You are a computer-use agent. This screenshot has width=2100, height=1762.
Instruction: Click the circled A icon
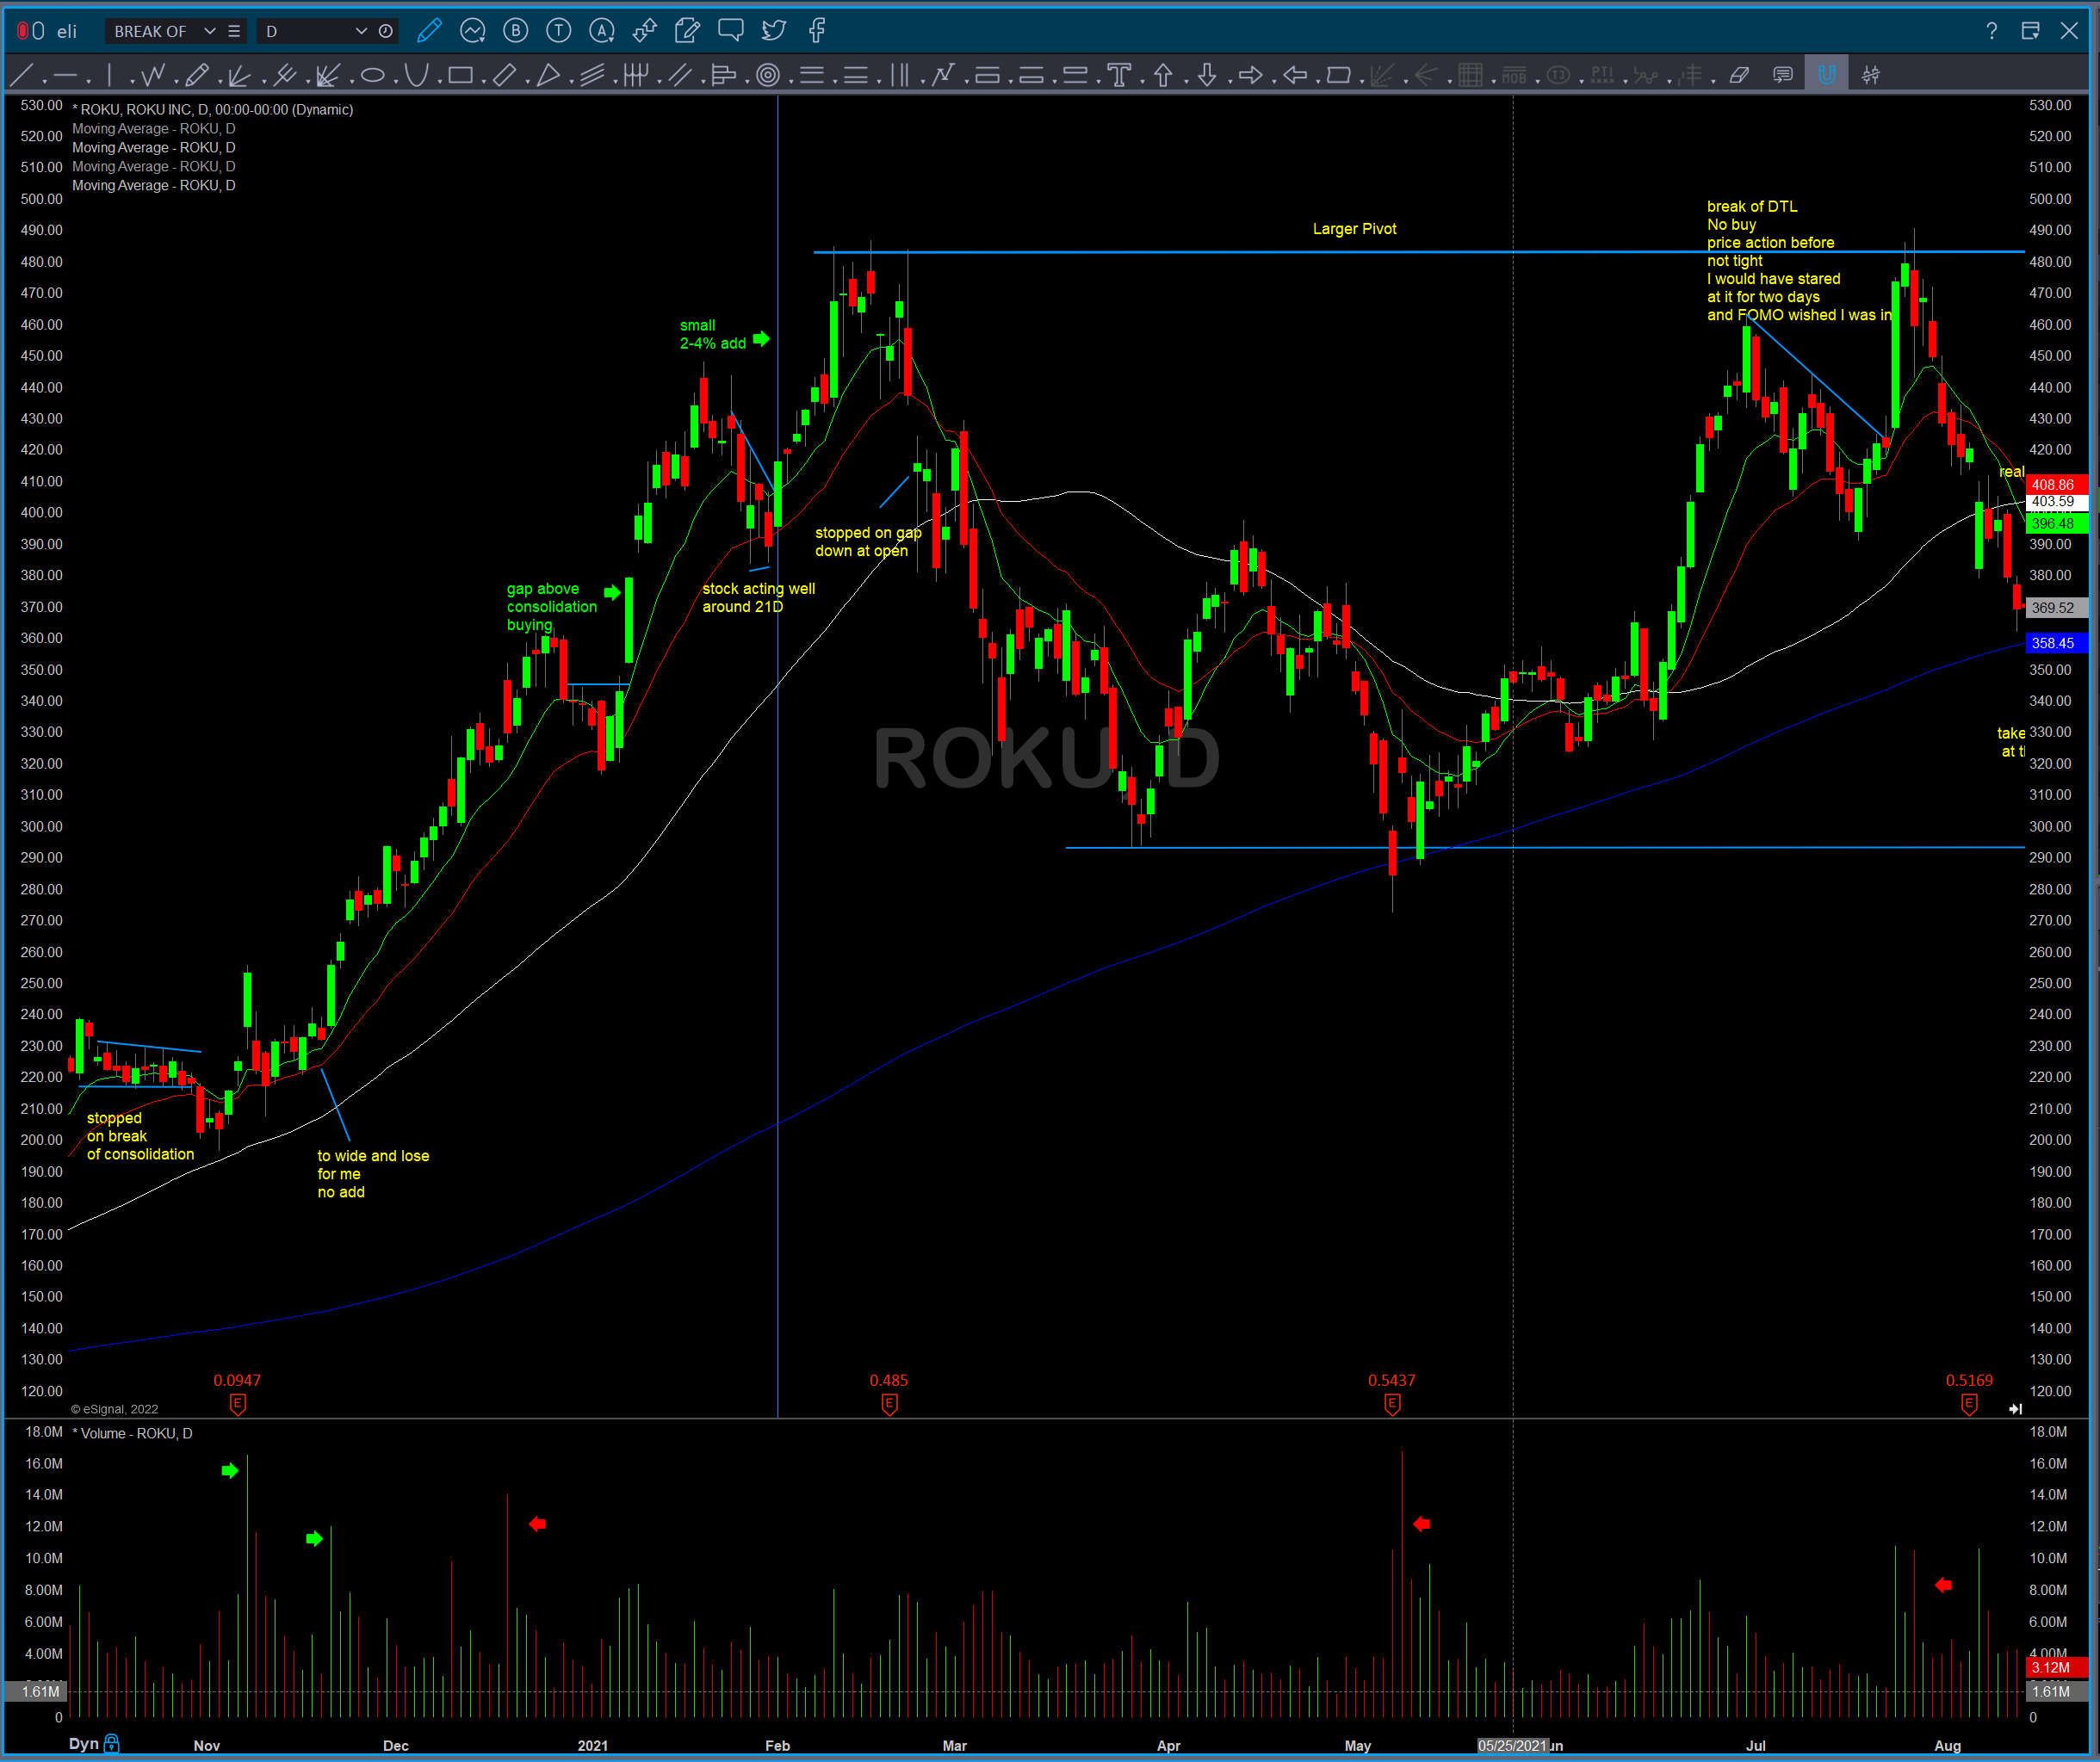click(602, 31)
